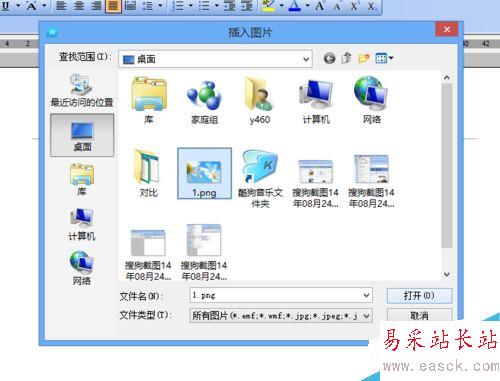Center align text in Word toolbar

[x=79, y=6]
